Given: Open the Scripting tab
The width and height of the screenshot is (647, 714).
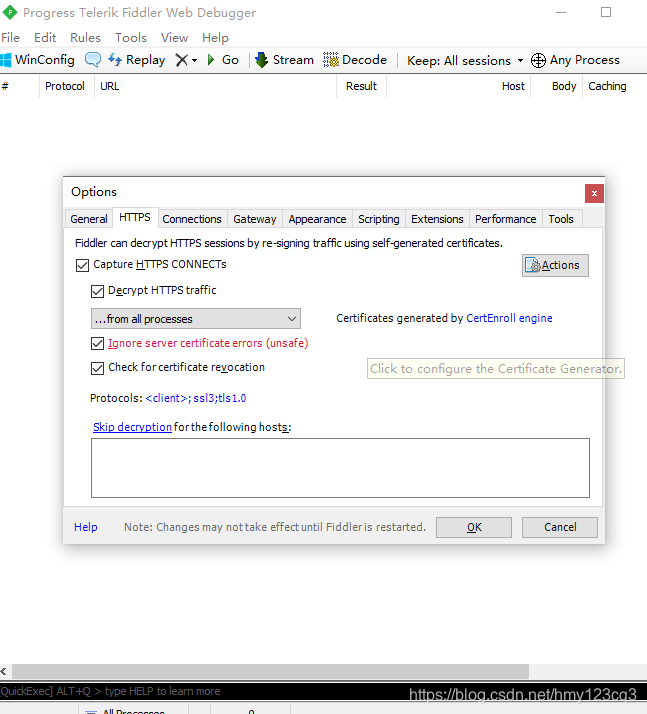Looking at the screenshot, I should tap(378, 219).
